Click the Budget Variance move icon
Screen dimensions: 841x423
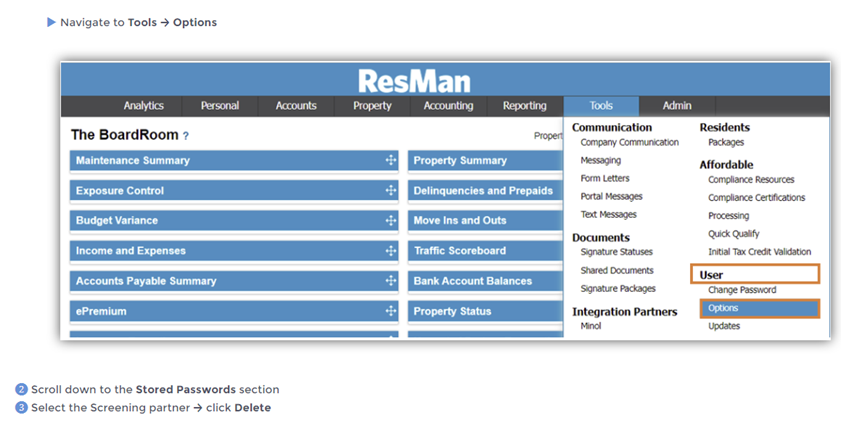click(x=390, y=220)
